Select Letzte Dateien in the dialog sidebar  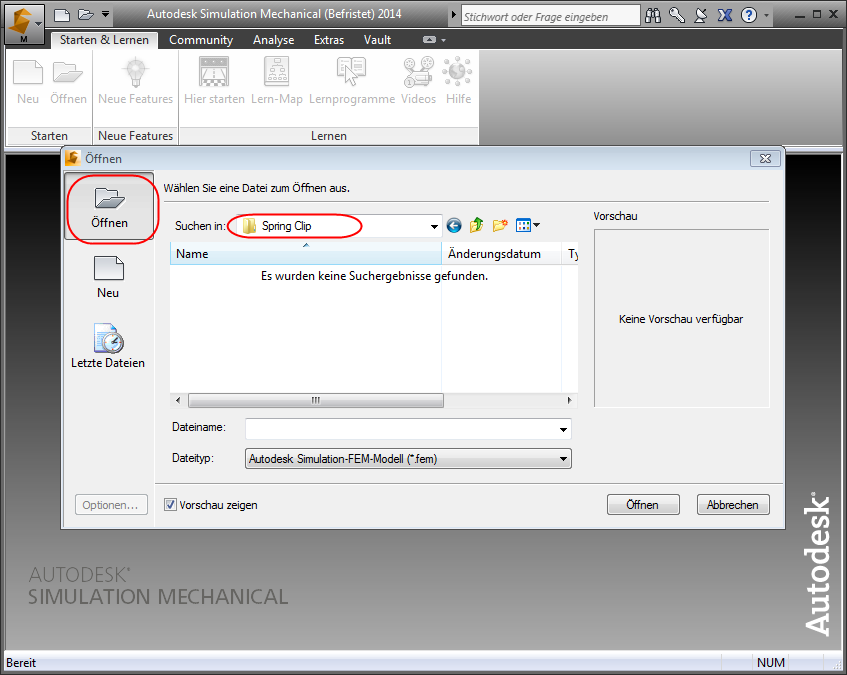pos(108,346)
